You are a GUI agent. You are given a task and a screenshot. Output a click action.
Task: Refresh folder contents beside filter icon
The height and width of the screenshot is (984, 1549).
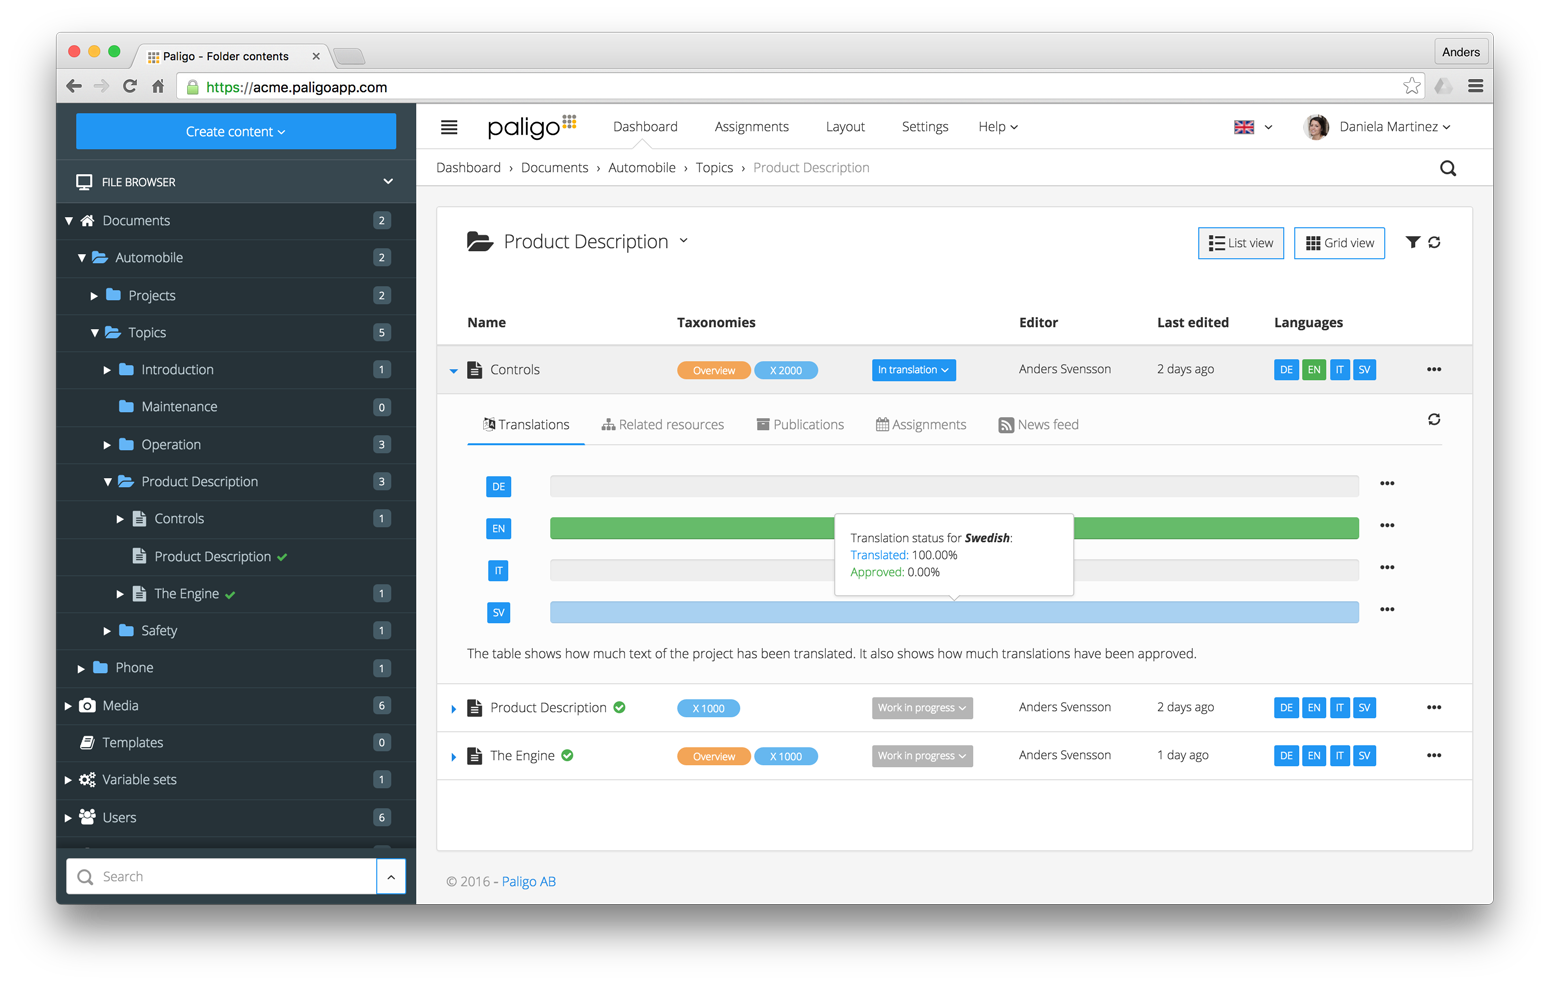(x=1434, y=242)
